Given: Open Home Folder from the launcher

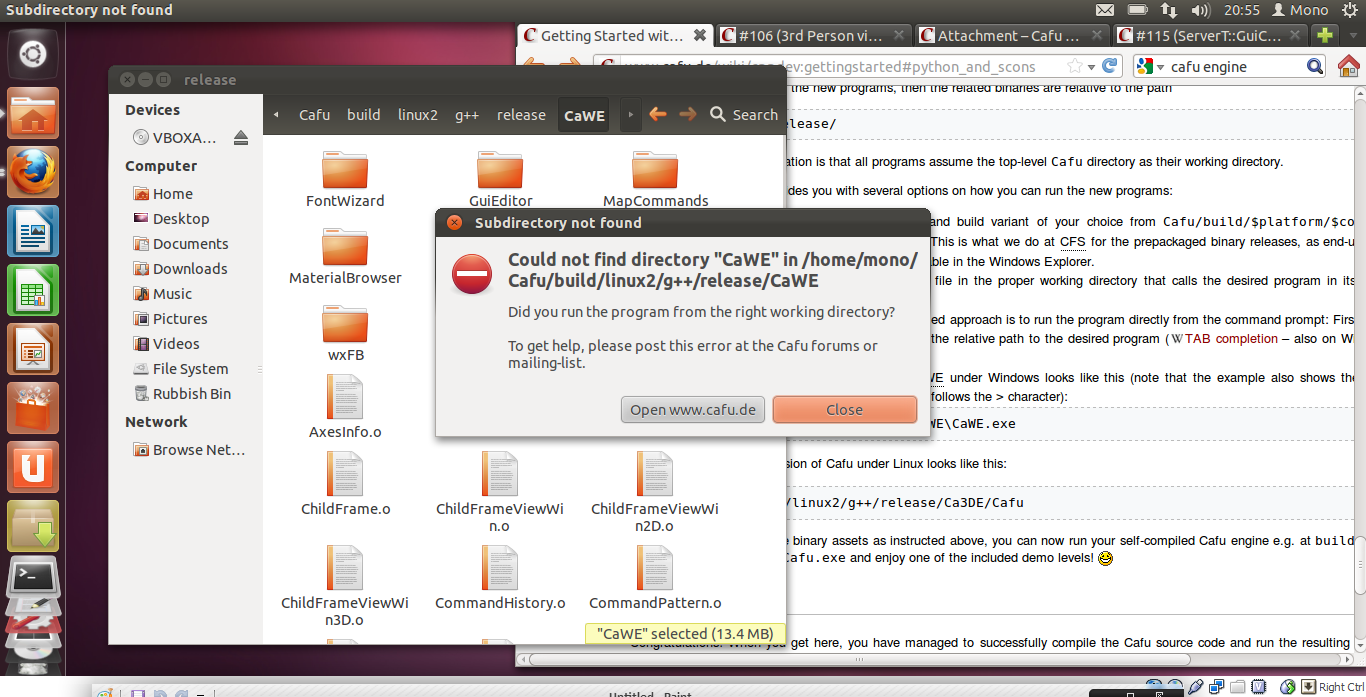Looking at the screenshot, I should pos(33,113).
